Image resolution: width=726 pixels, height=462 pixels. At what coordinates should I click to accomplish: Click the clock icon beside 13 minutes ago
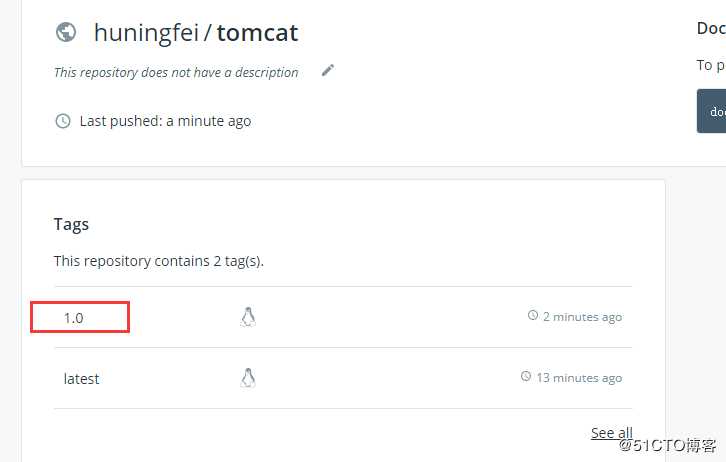526,377
